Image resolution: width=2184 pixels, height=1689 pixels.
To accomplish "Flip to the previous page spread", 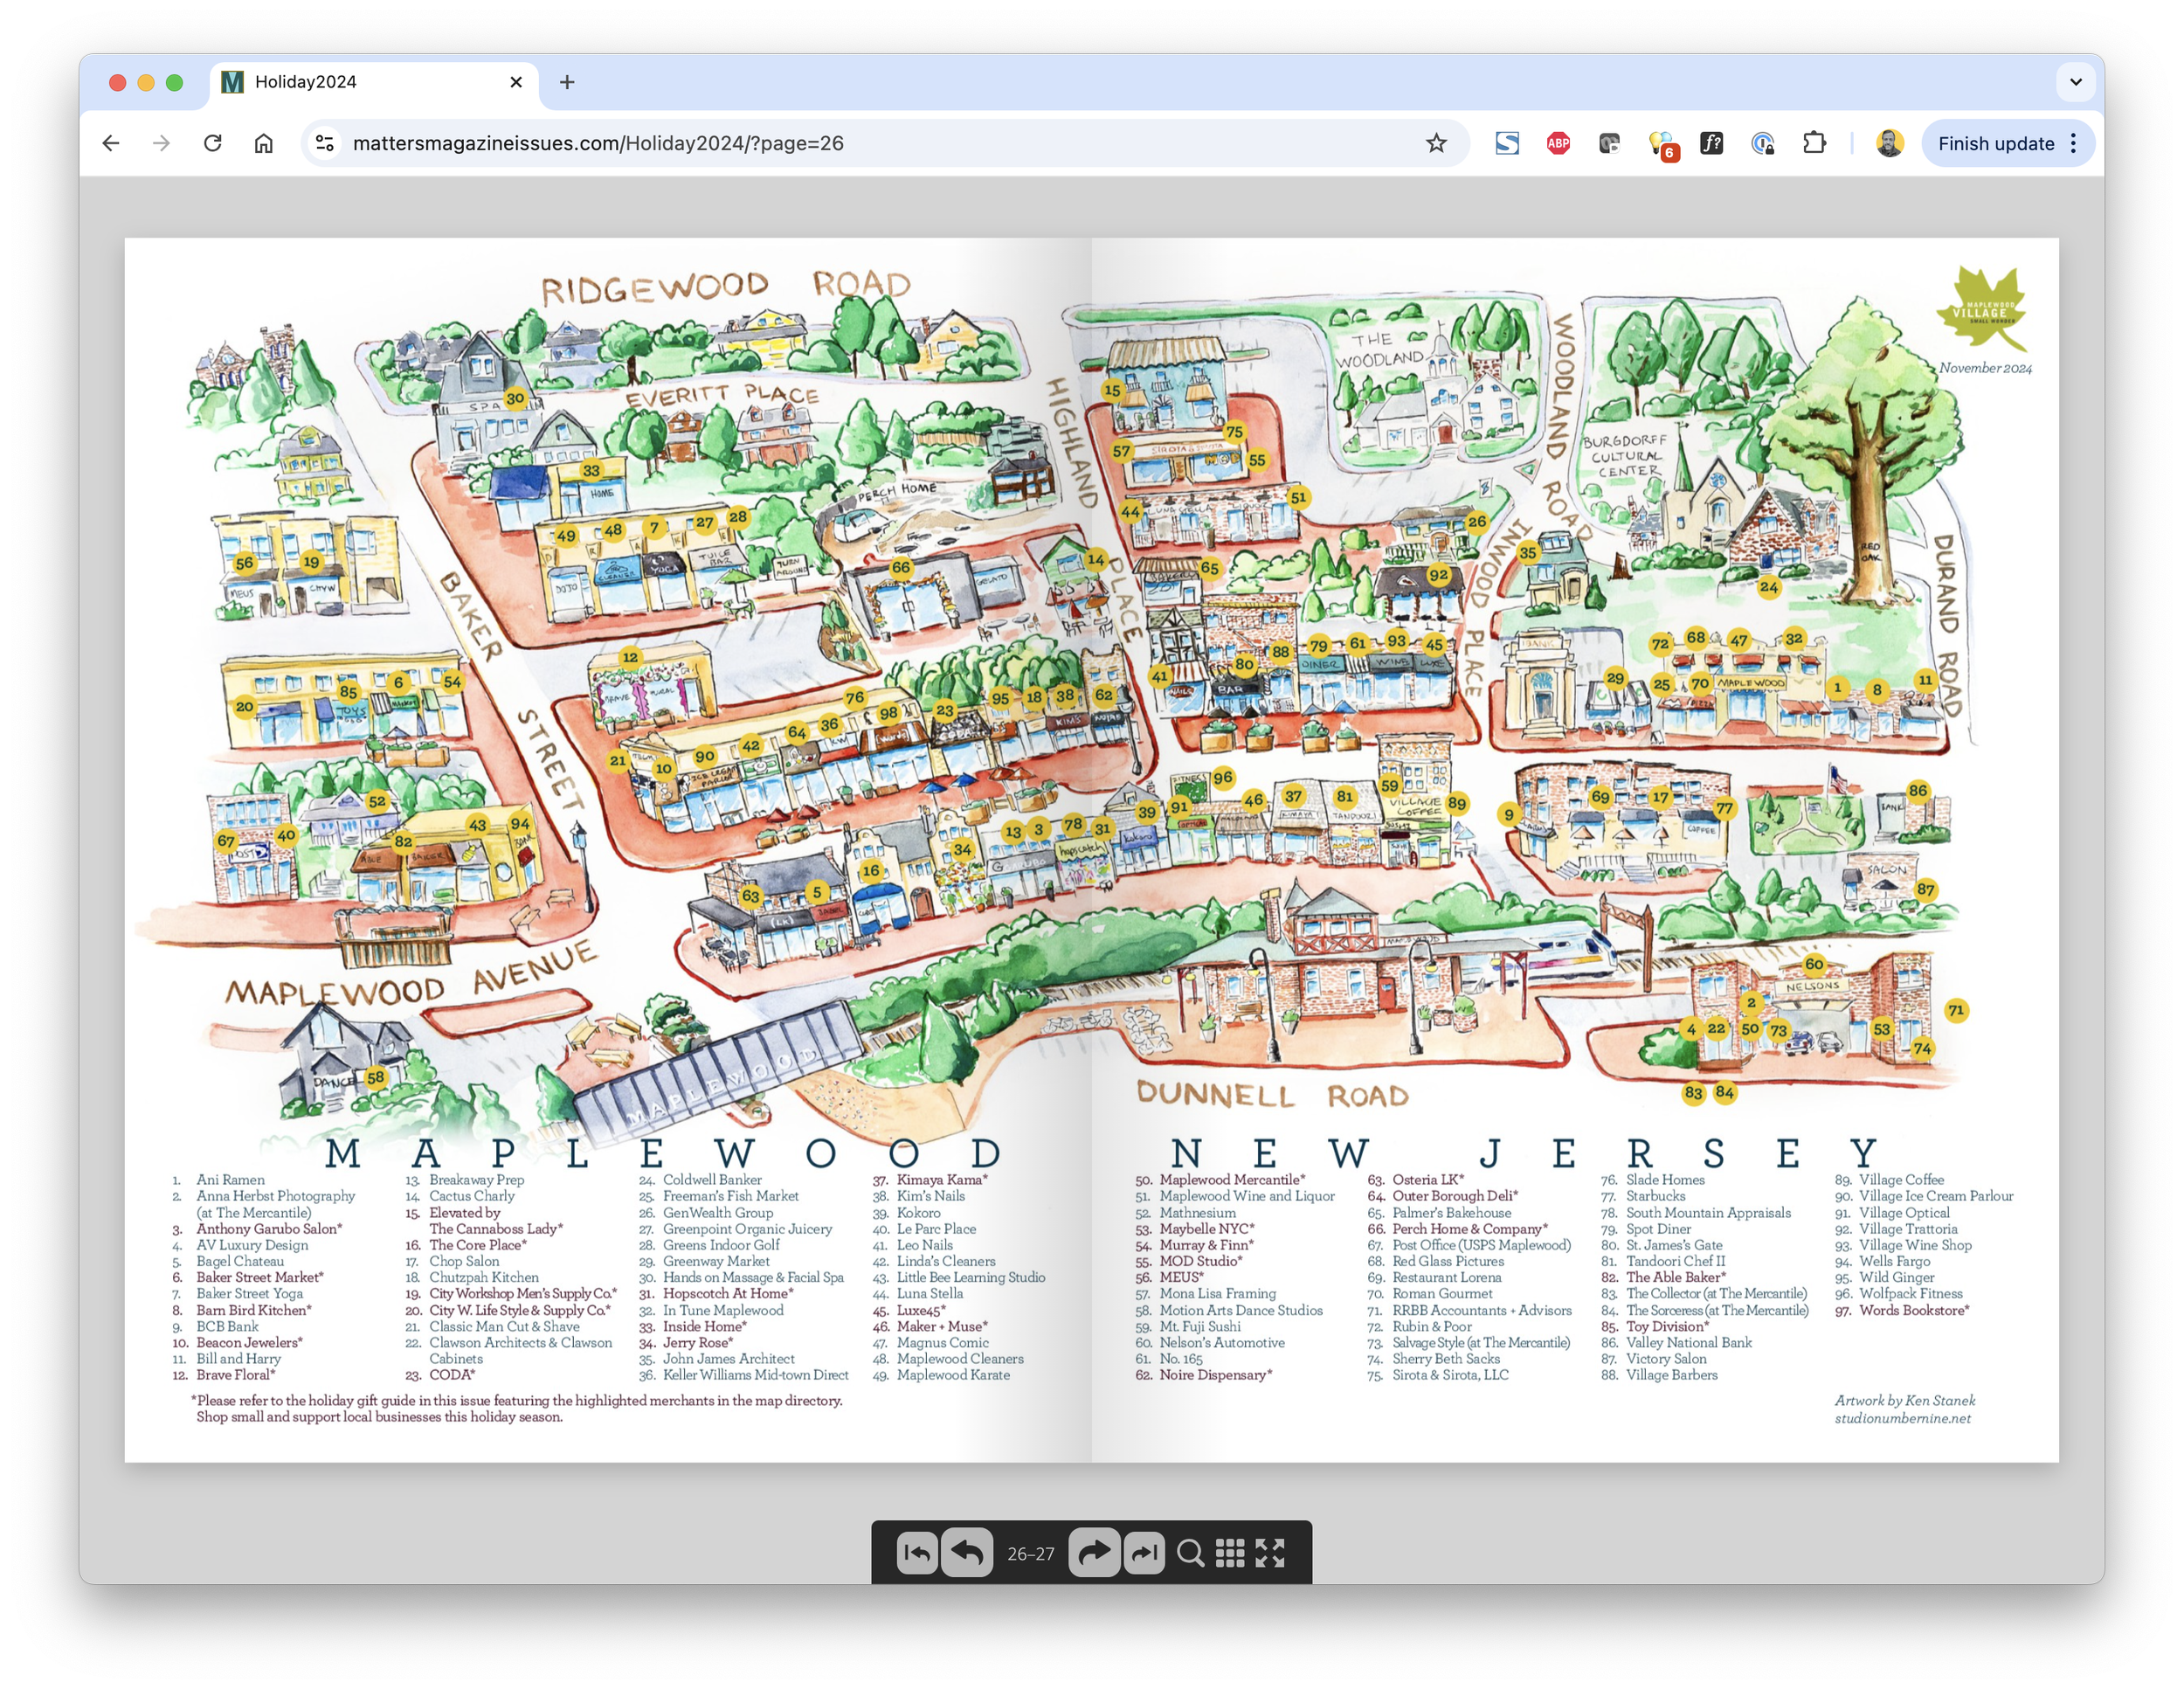I will click(966, 1553).
